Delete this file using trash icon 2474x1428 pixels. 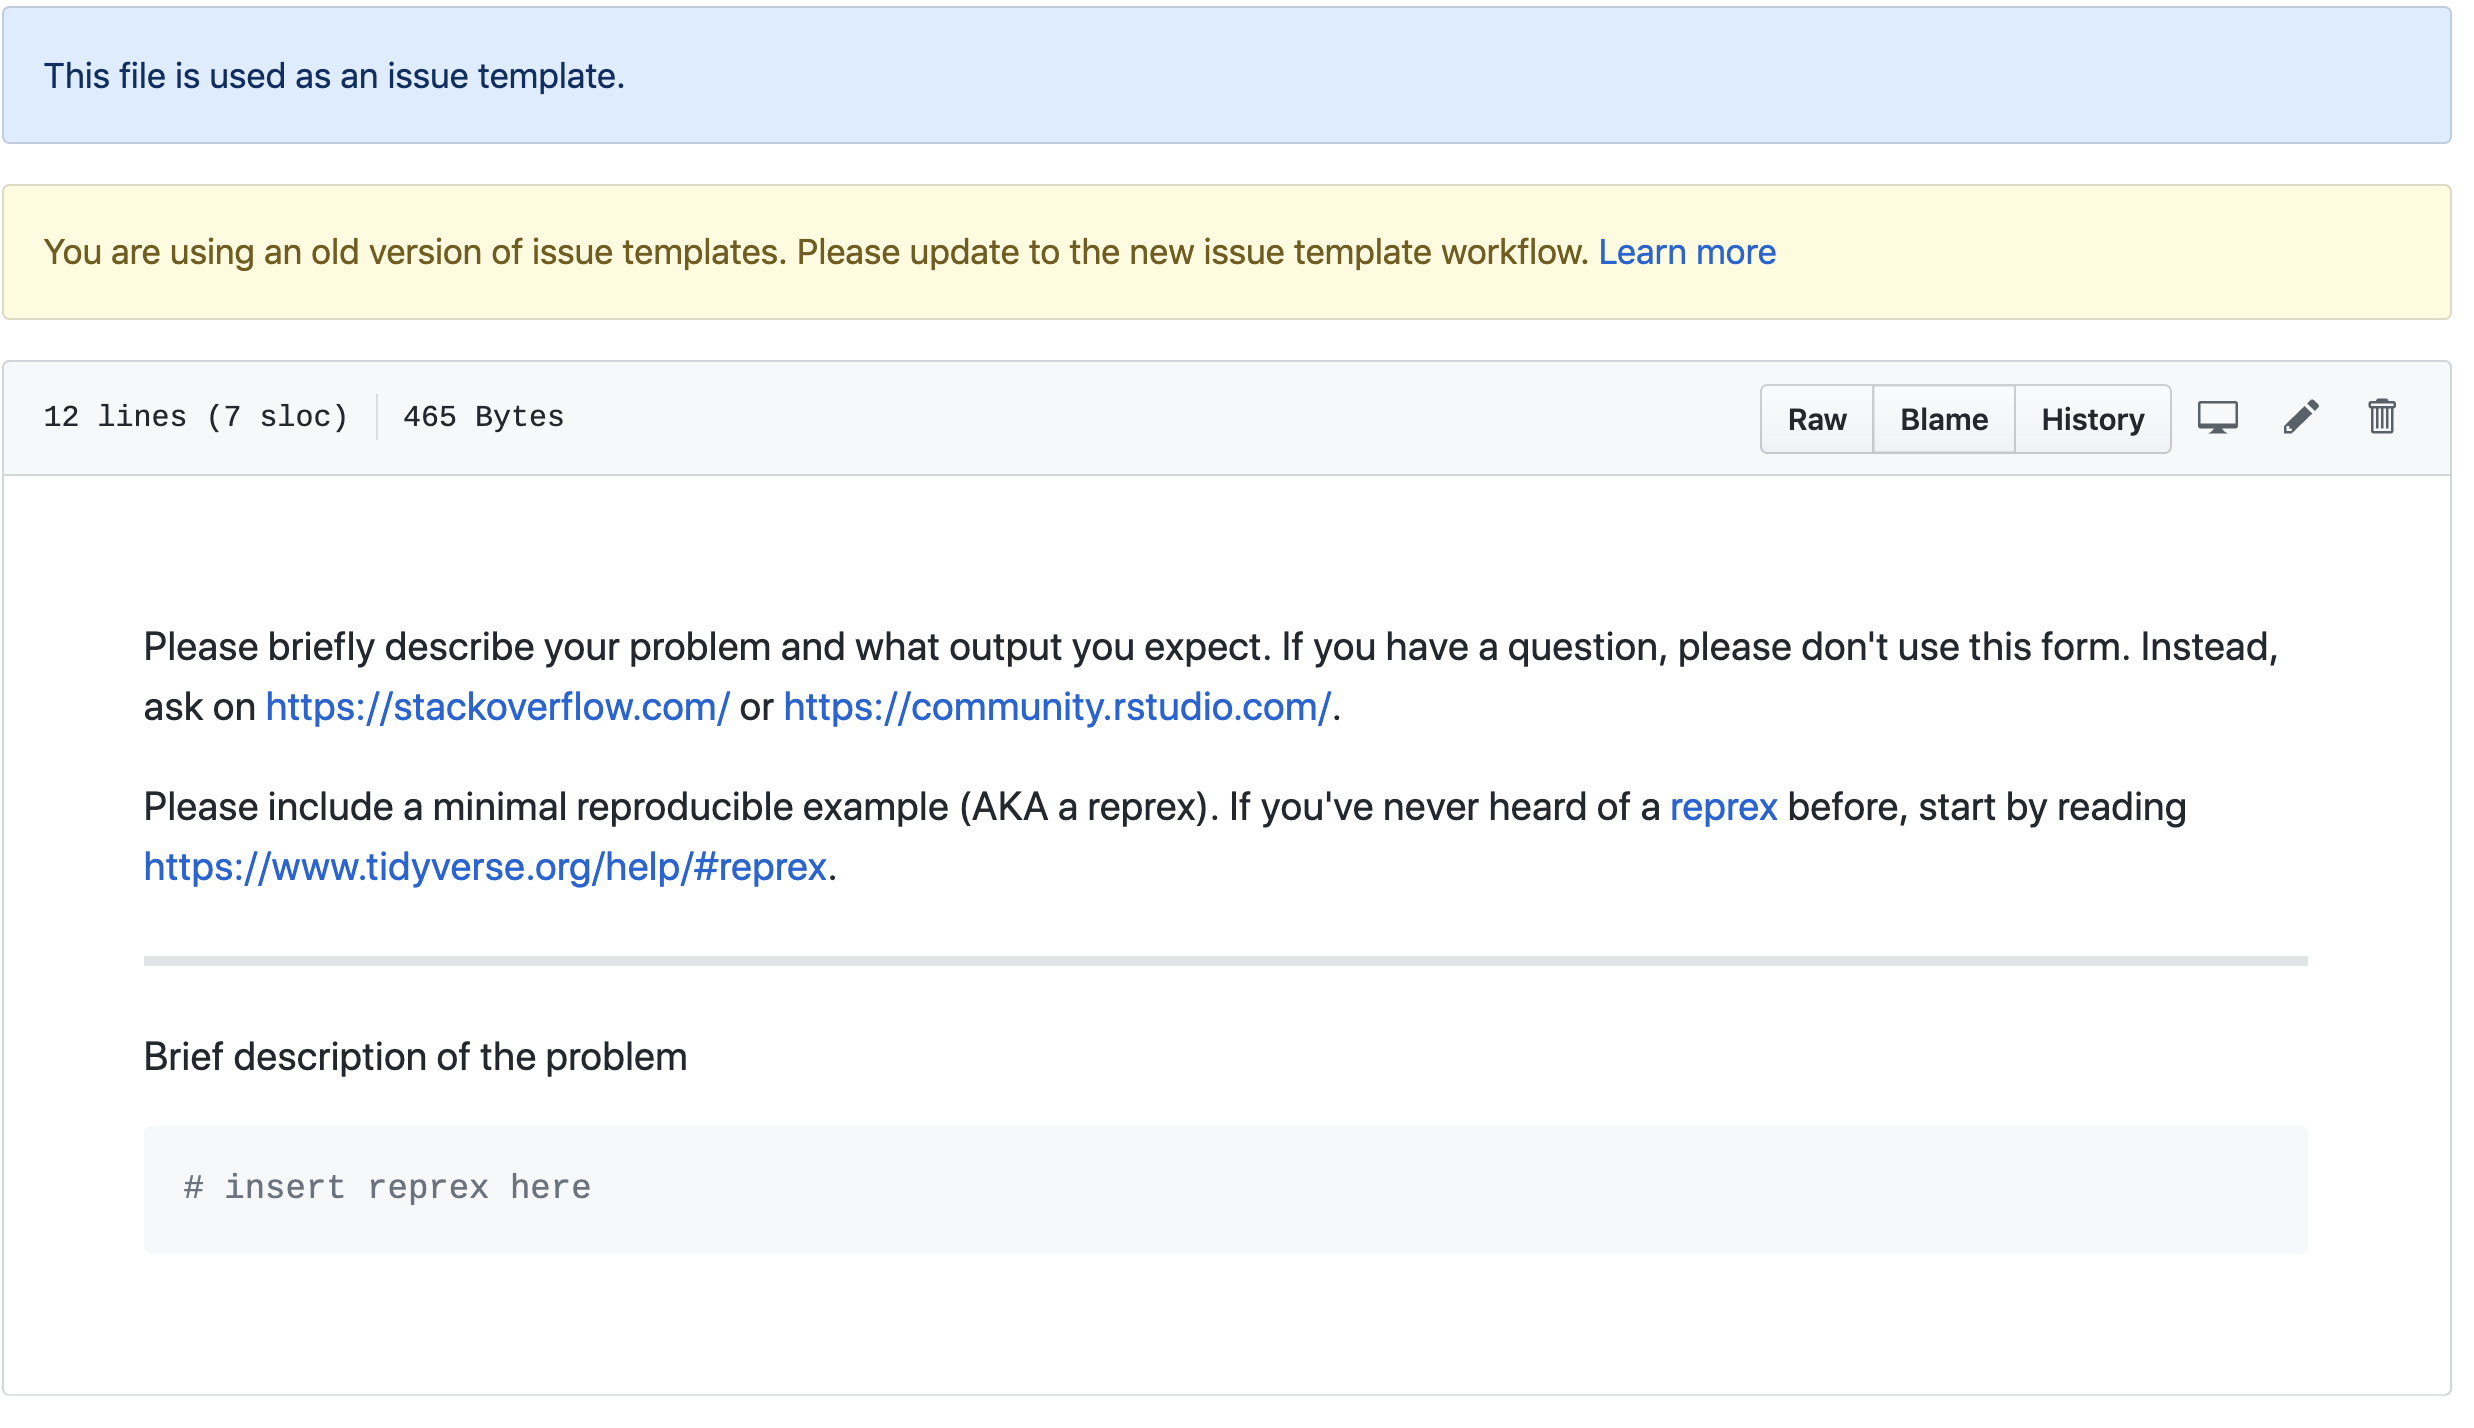(2381, 418)
